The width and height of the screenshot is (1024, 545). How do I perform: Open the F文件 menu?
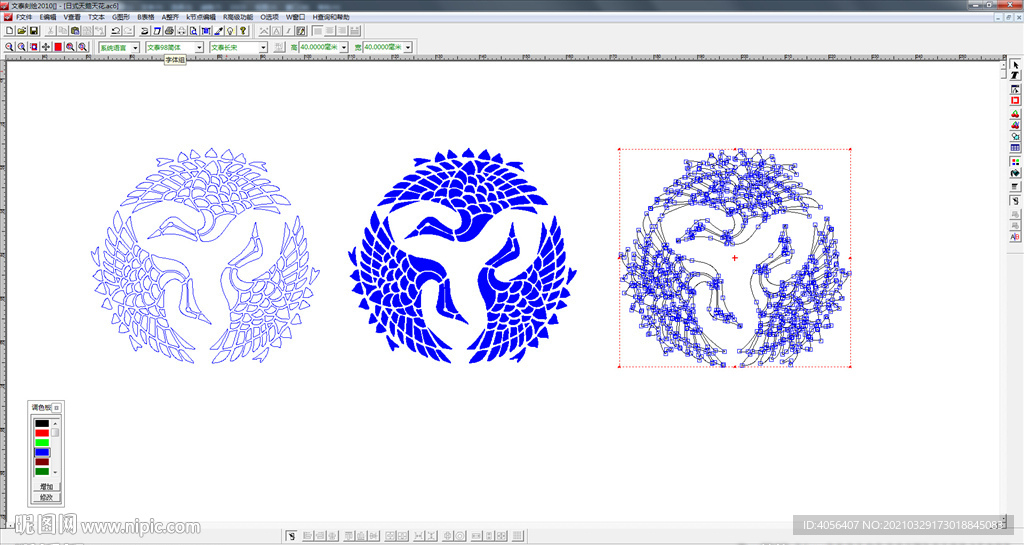pos(23,17)
